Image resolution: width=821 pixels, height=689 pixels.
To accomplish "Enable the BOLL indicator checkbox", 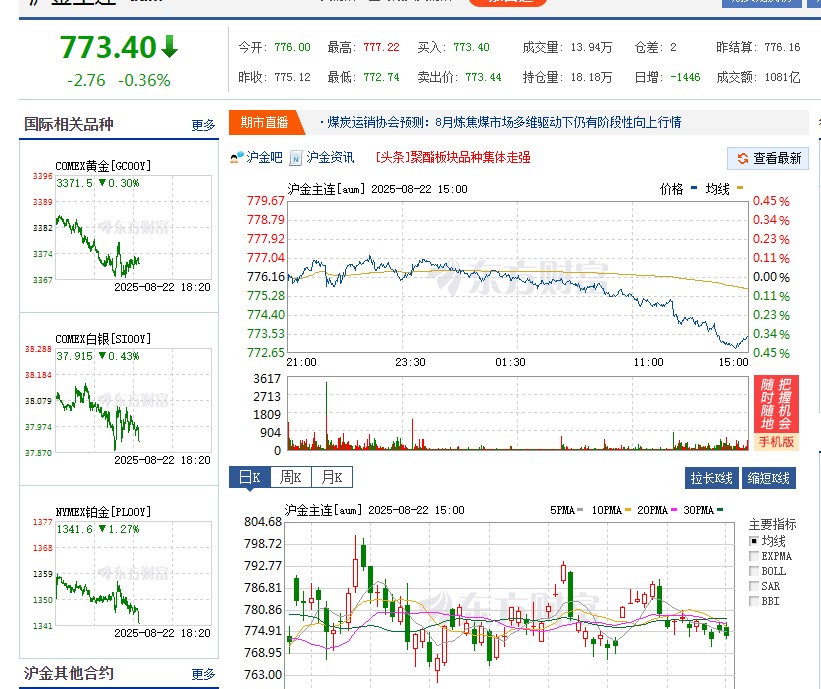I will pyautogui.click(x=752, y=571).
